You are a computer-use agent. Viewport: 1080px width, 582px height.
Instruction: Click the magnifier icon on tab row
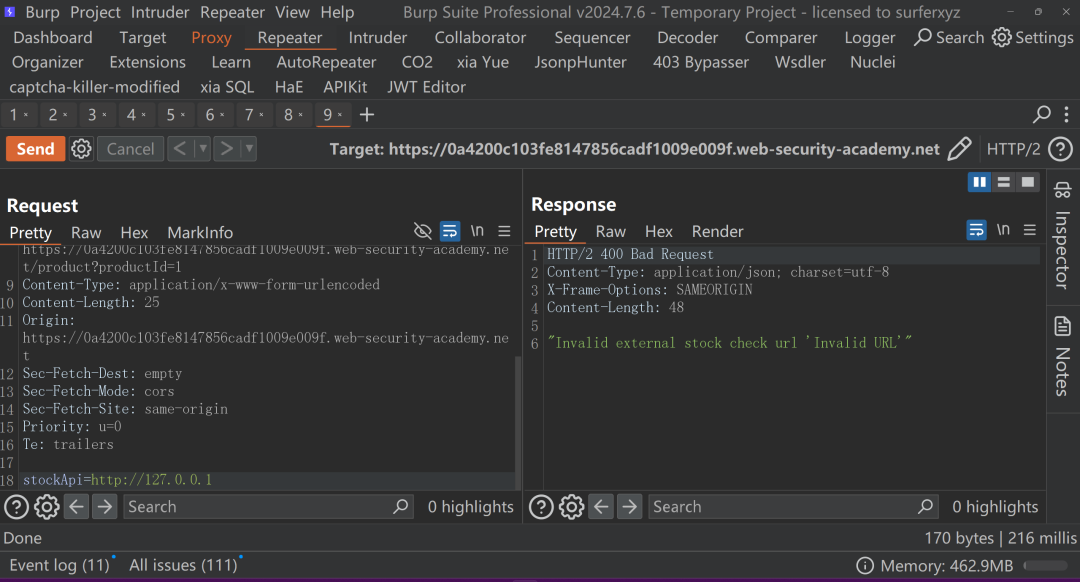(x=1041, y=114)
